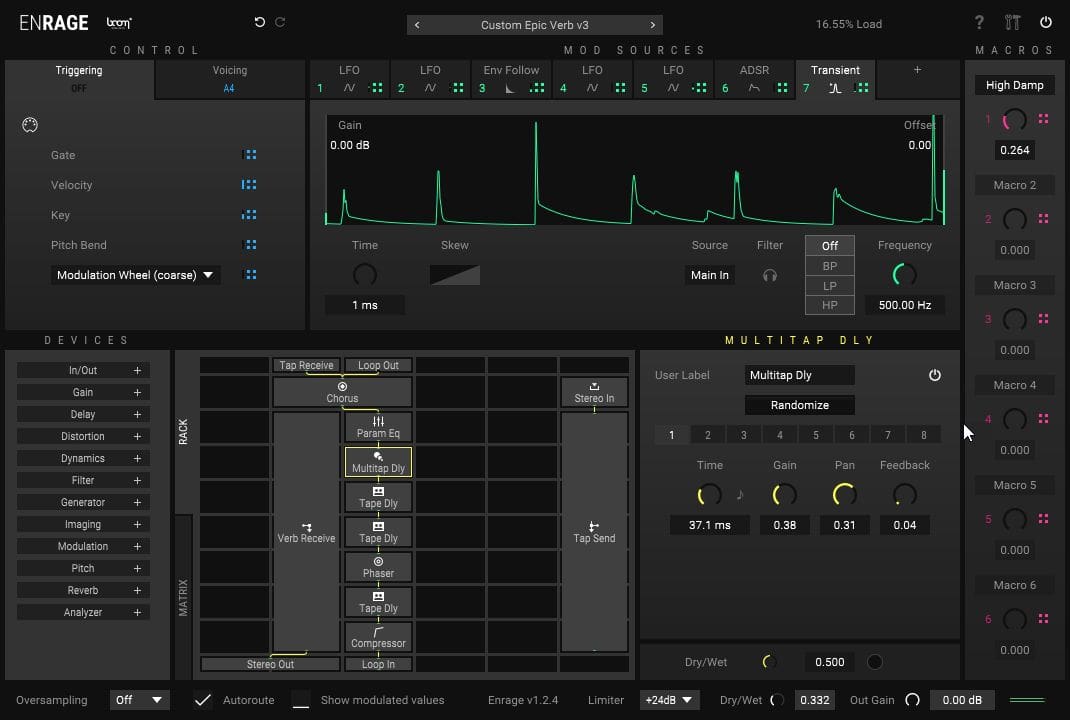This screenshot has height=720, width=1070.
Task: Toggle the Multitap Dly power button
Action: point(935,375)
